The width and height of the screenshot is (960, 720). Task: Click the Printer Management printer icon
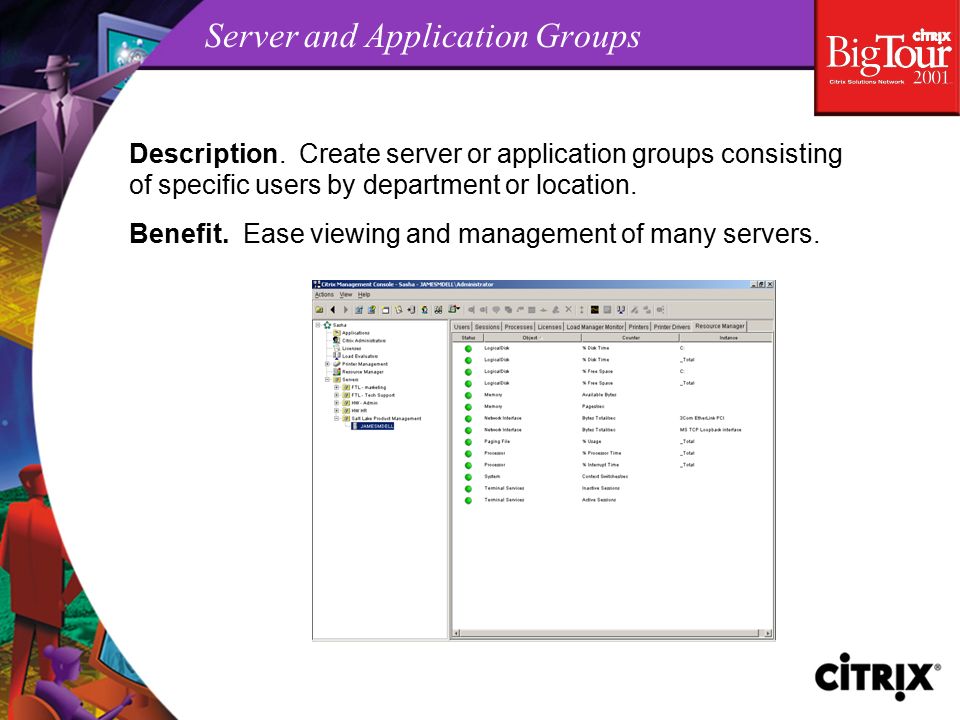[x=336, y=364]
